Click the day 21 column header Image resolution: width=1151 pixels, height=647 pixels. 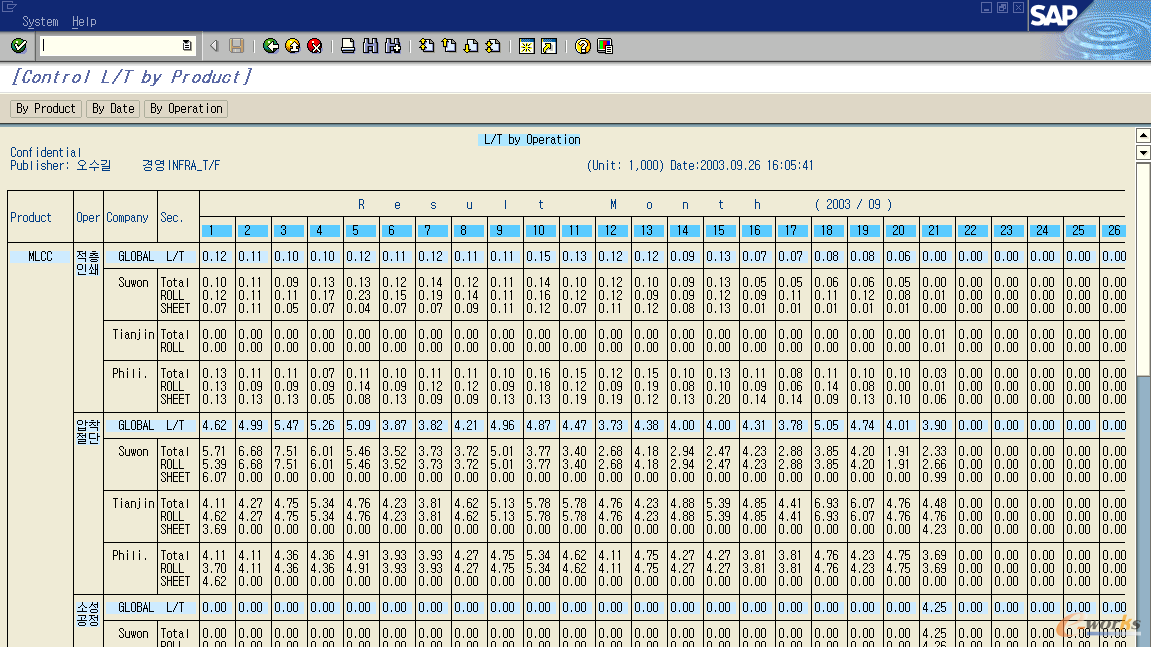point(937,231)
